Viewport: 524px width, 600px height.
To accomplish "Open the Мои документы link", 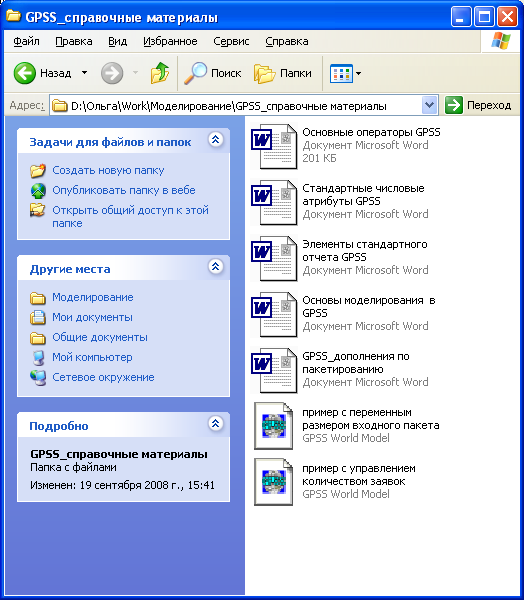I will (92, 317).
